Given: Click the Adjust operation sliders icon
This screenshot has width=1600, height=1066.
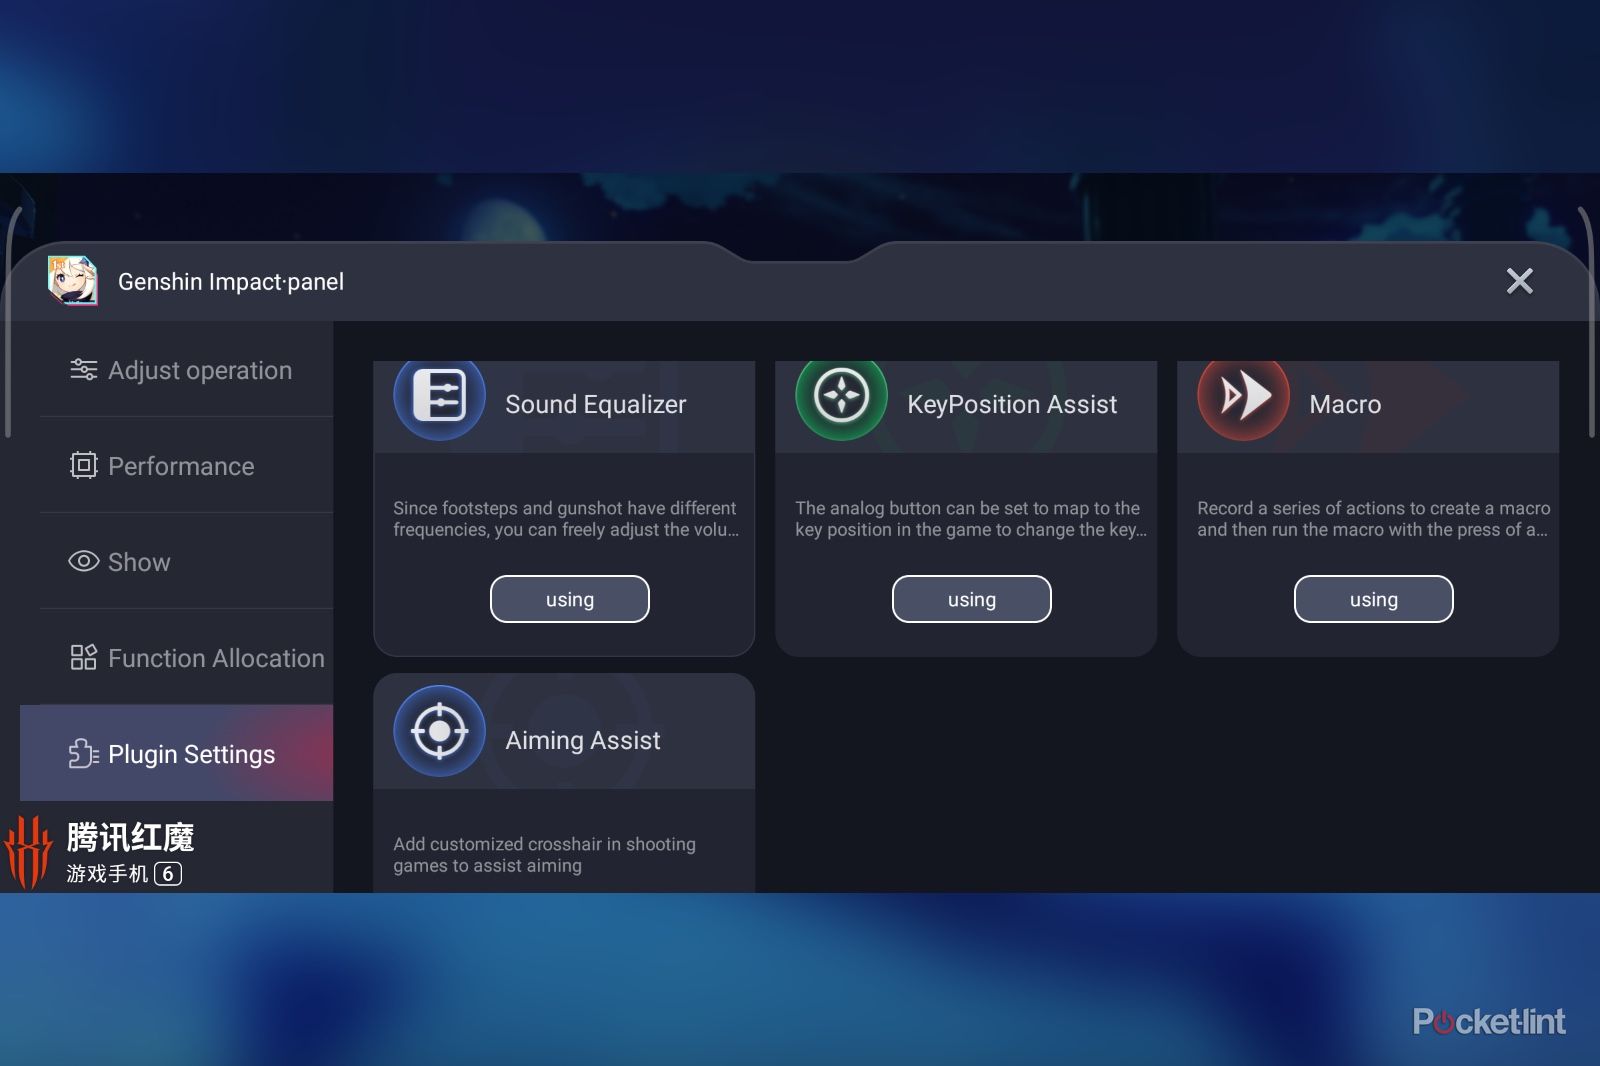Looking at the screenshot, I should click(83, 370).
